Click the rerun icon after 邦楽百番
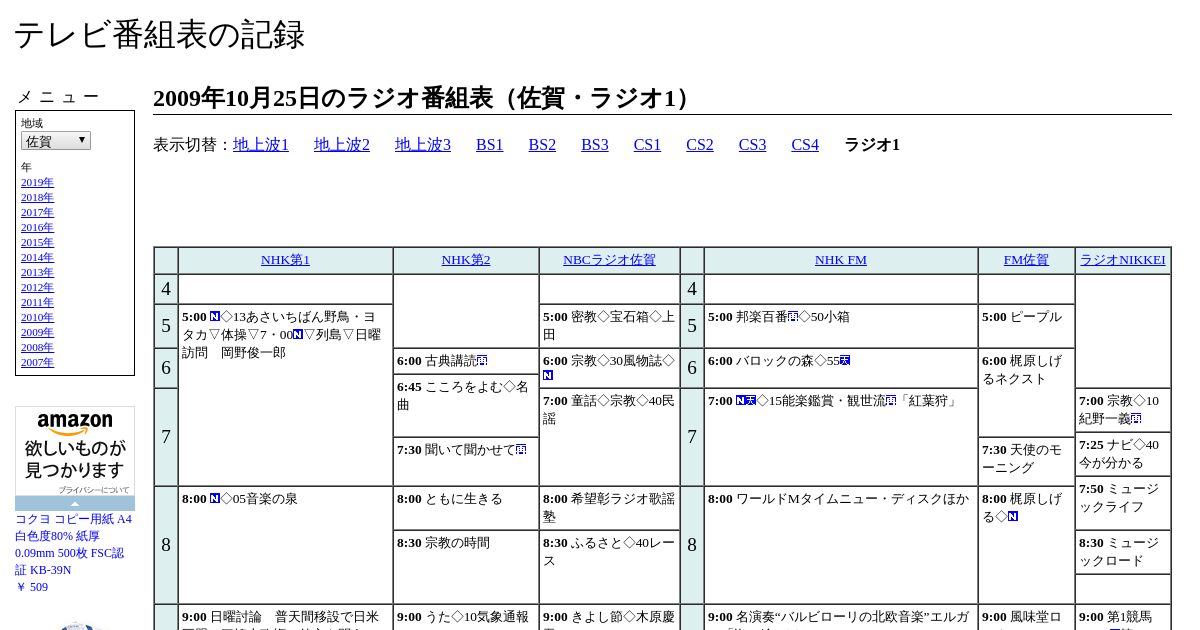Viewport: 1200px width, 630px height. point(793,316)
